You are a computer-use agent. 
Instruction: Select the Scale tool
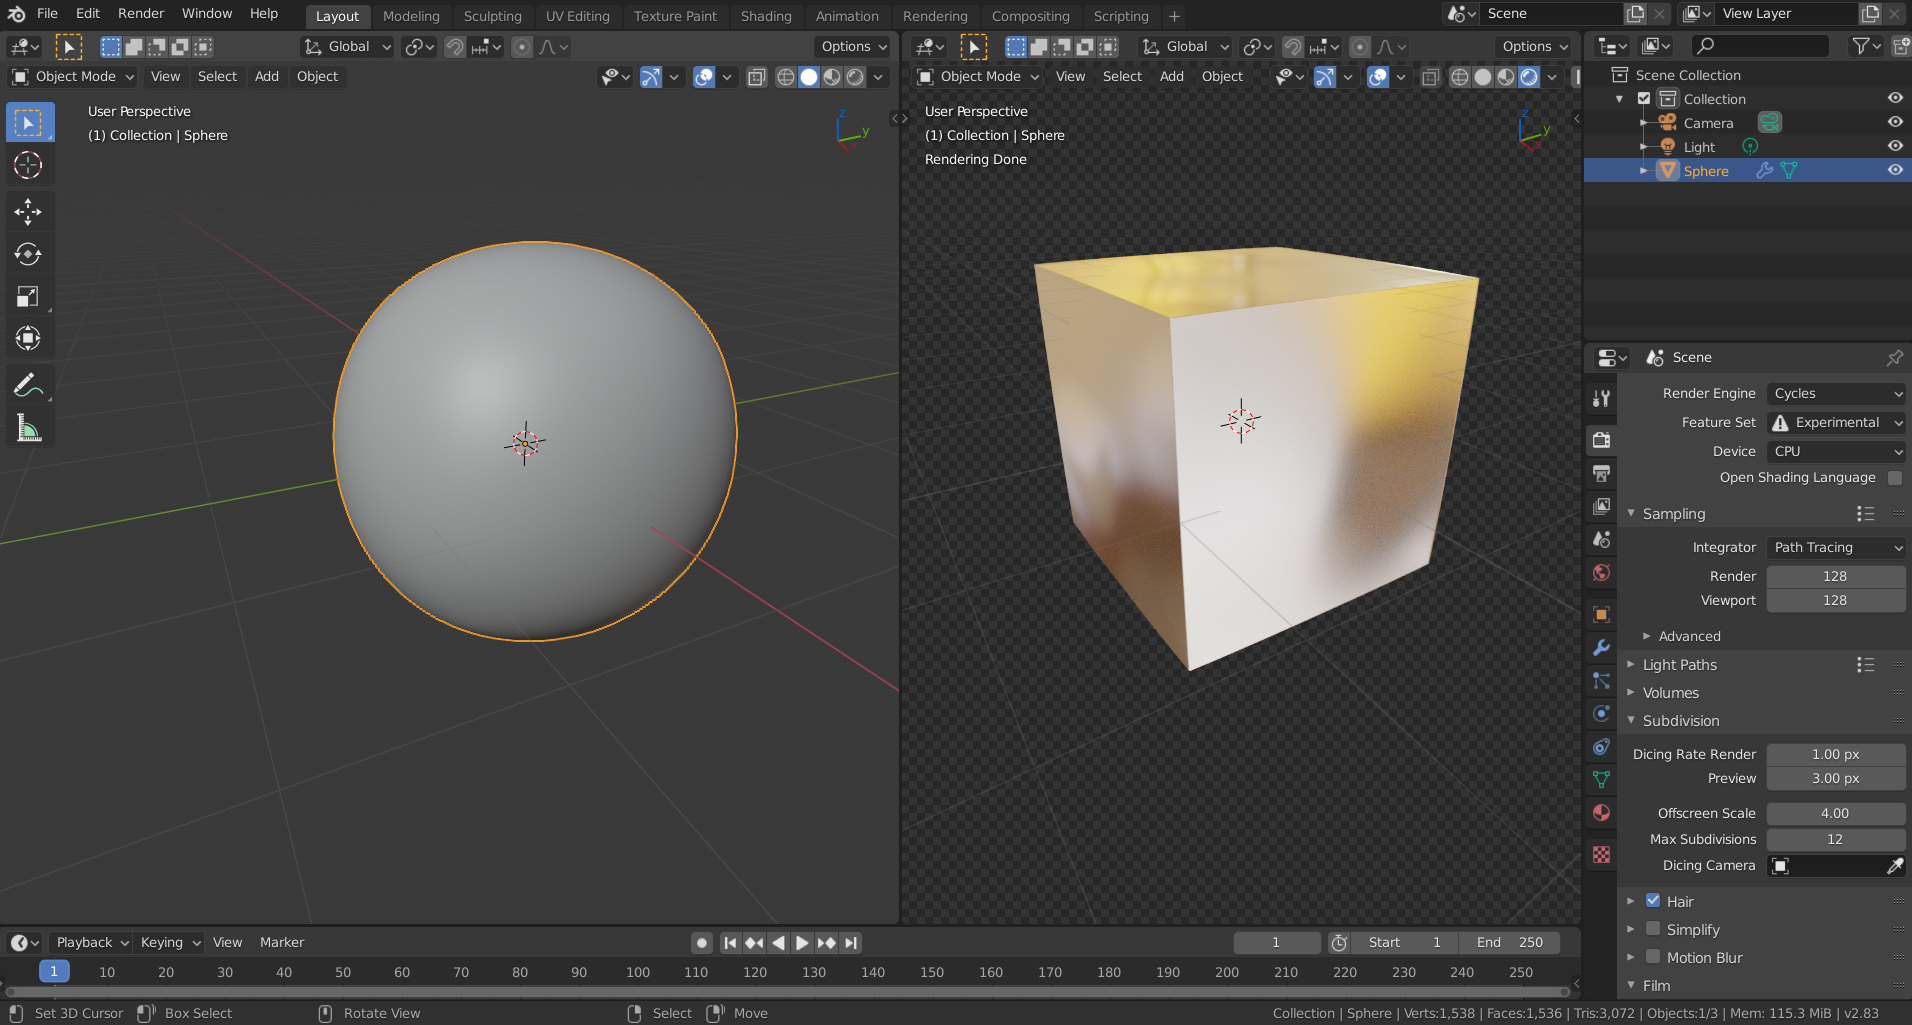29,295
